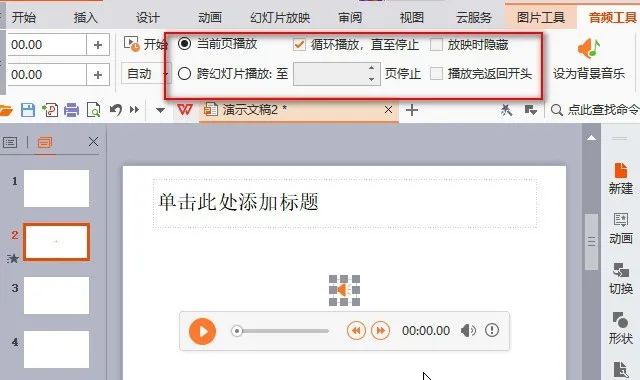Click the upper 00.00 time field
Image resolution: width=640 pixels, height=380 pixels.
tap(46, 44)
